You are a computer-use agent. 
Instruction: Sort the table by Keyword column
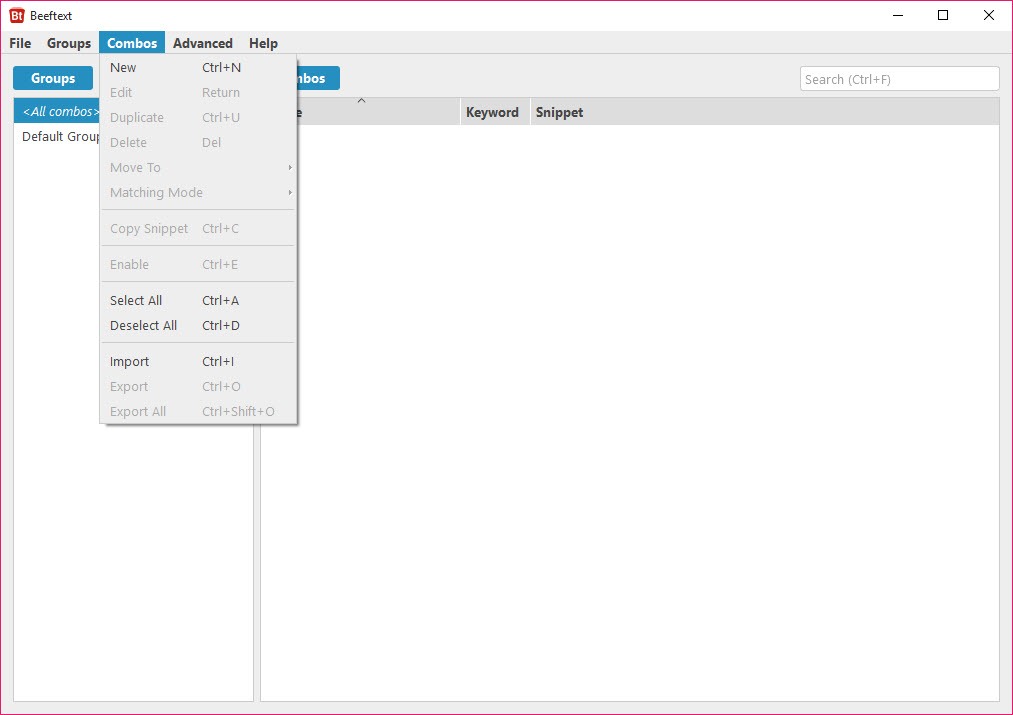(x=495, y=112)
